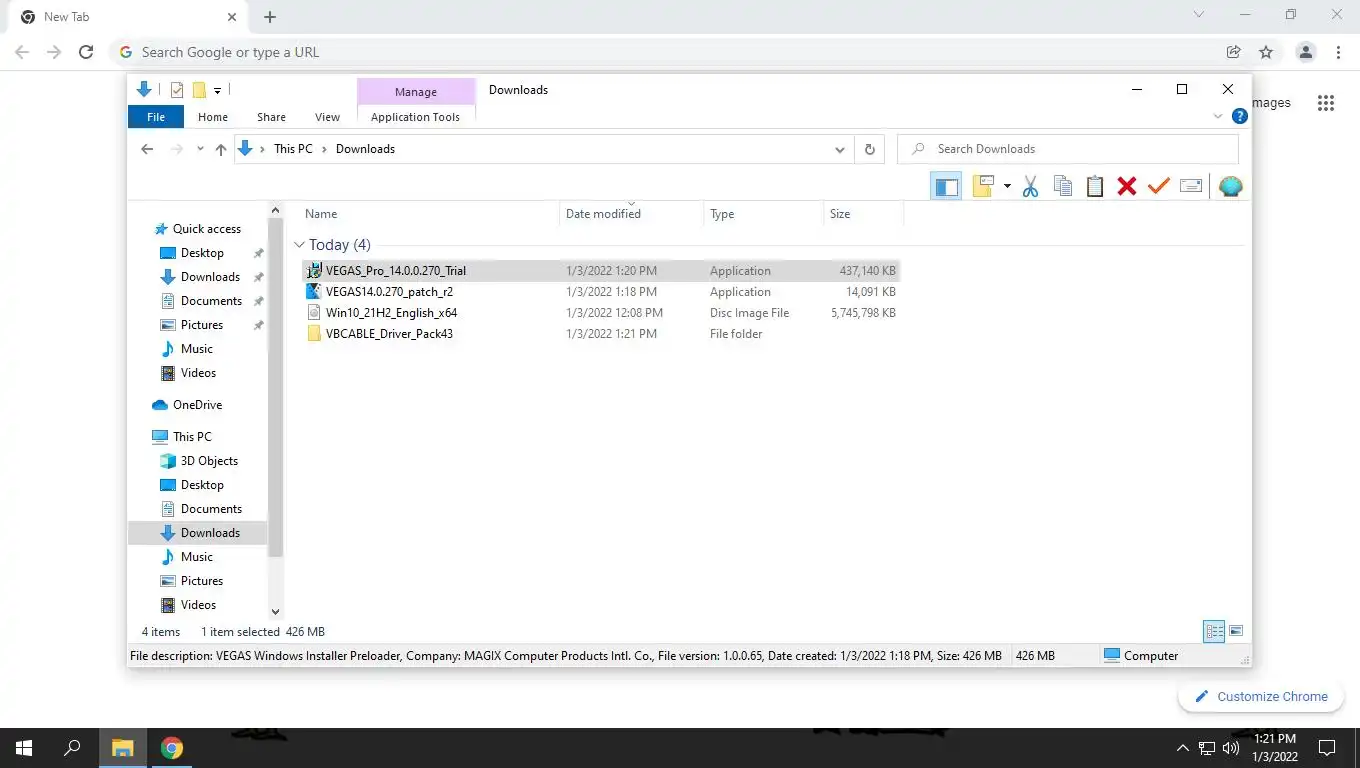1360x768 pixels.
Task: Open Windows Start menu
Action: 24,748
